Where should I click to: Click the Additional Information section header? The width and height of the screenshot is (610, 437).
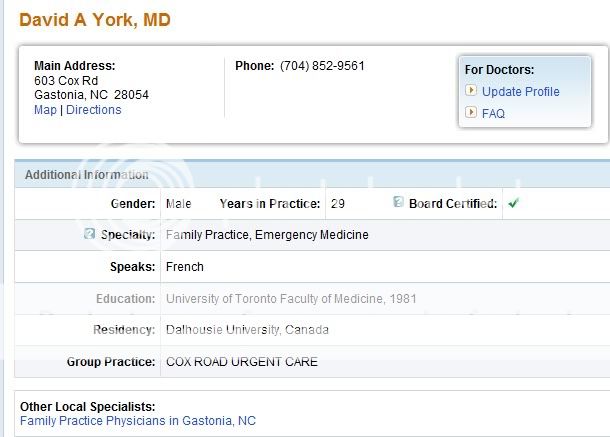coord(86,175)
